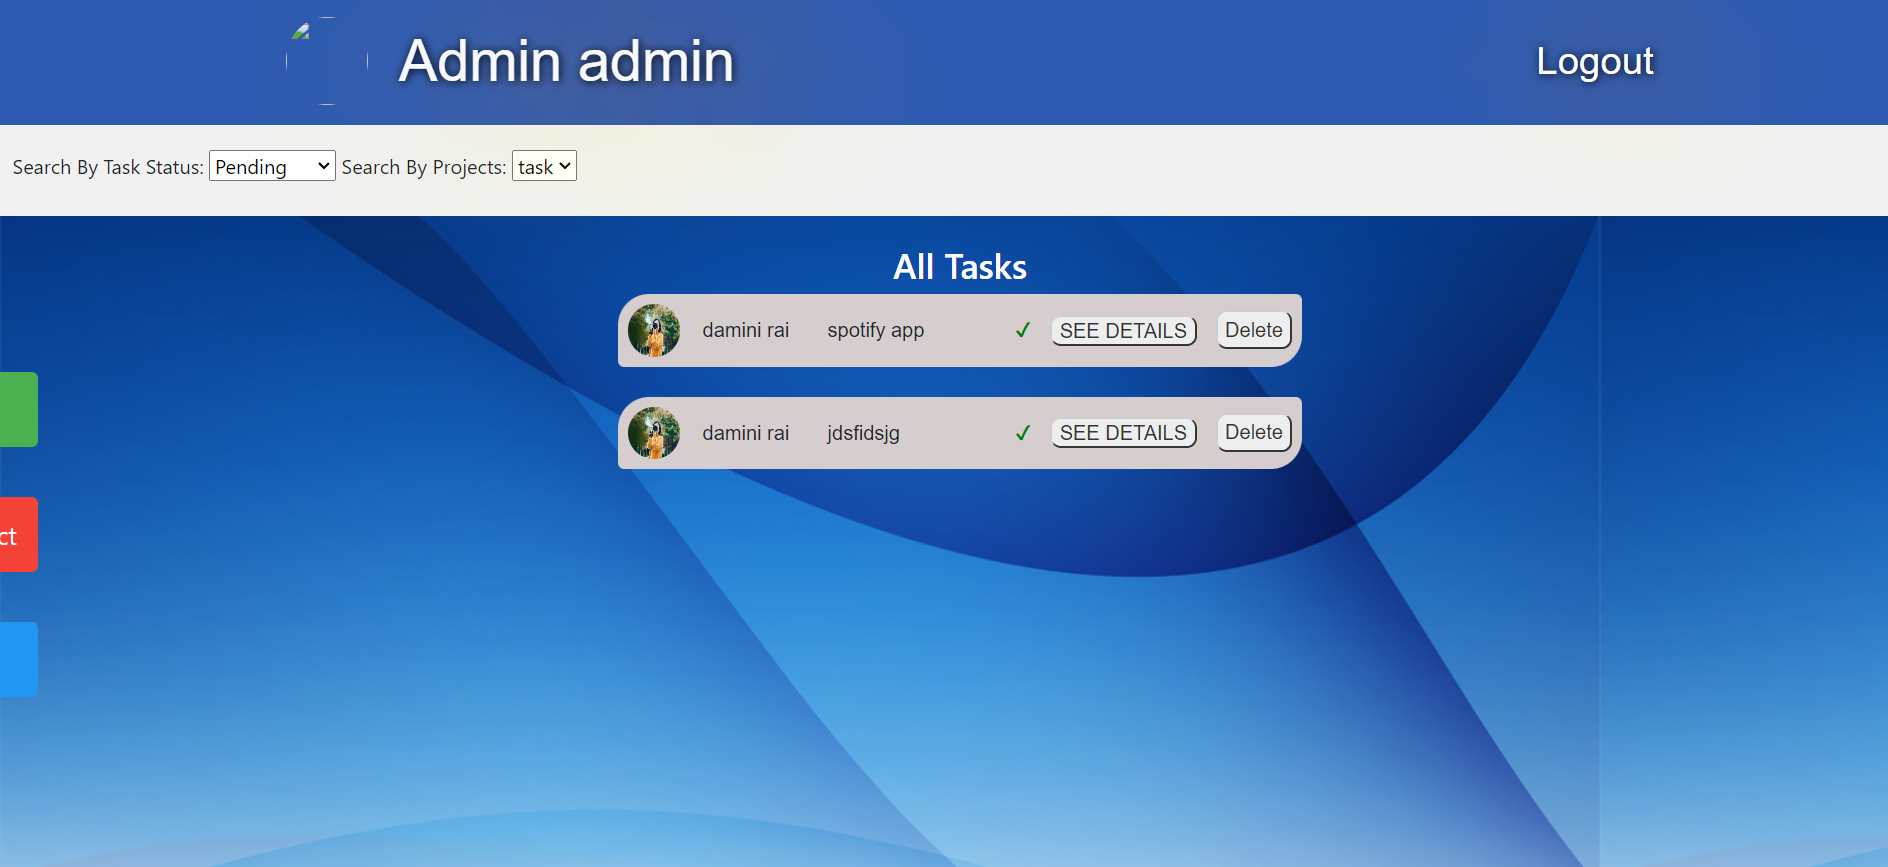This screenshot has width=1888, height=867.
Task: Open SEE DETAILS for jdsfidsjg task
Action: 1123,433
